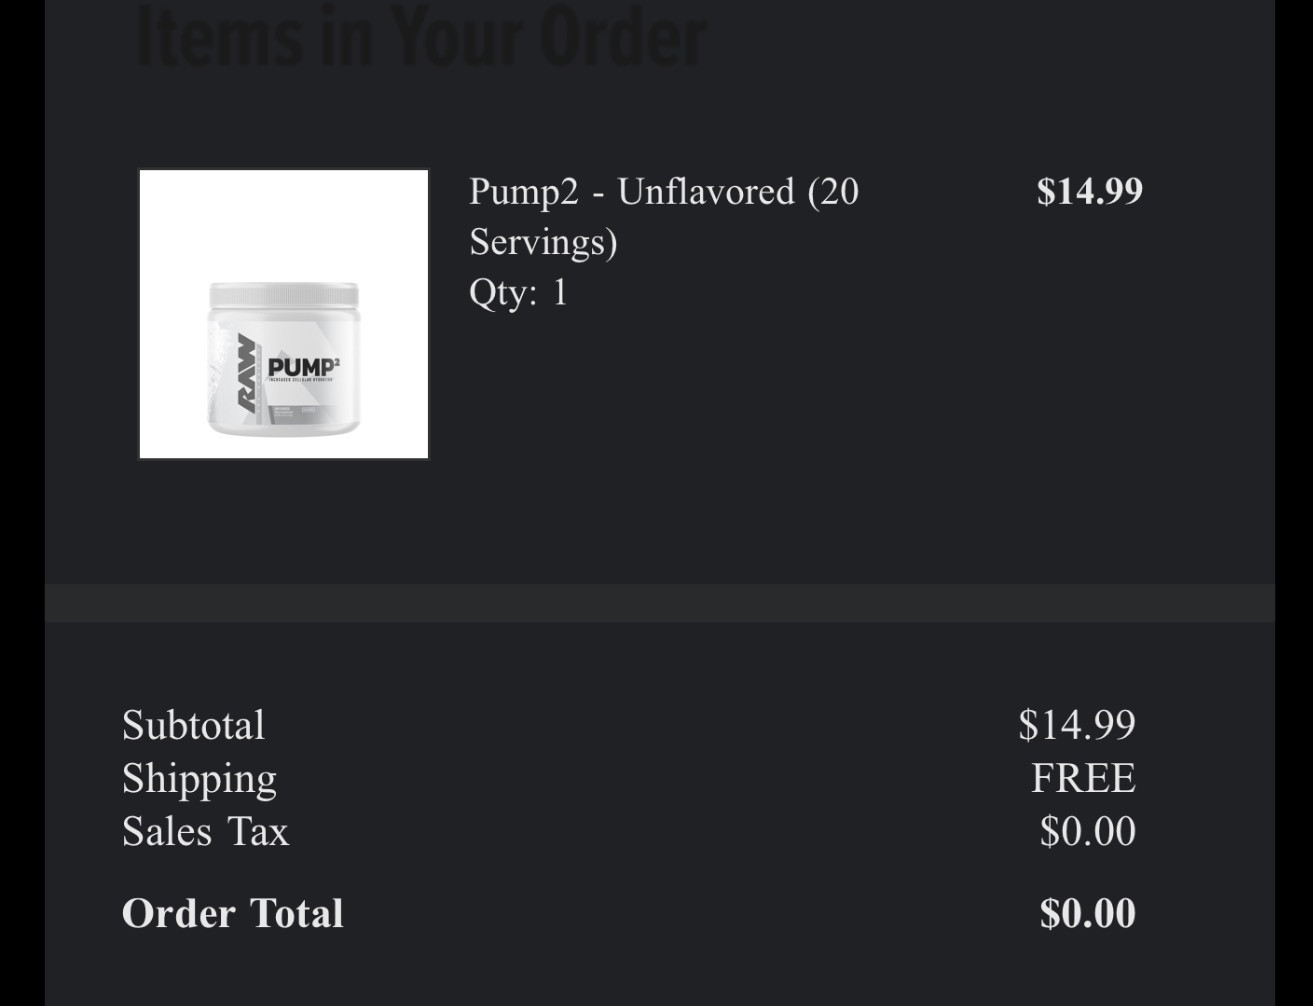Click the Items in Your Order heading
The image size is (1313, 1006).
point(420,36)
